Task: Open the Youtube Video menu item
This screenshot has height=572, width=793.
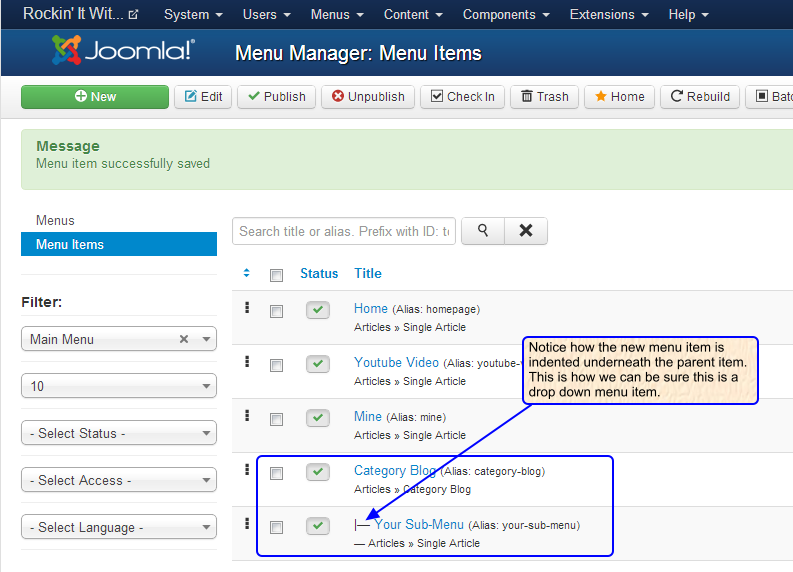Action: (x=396, y=363)
